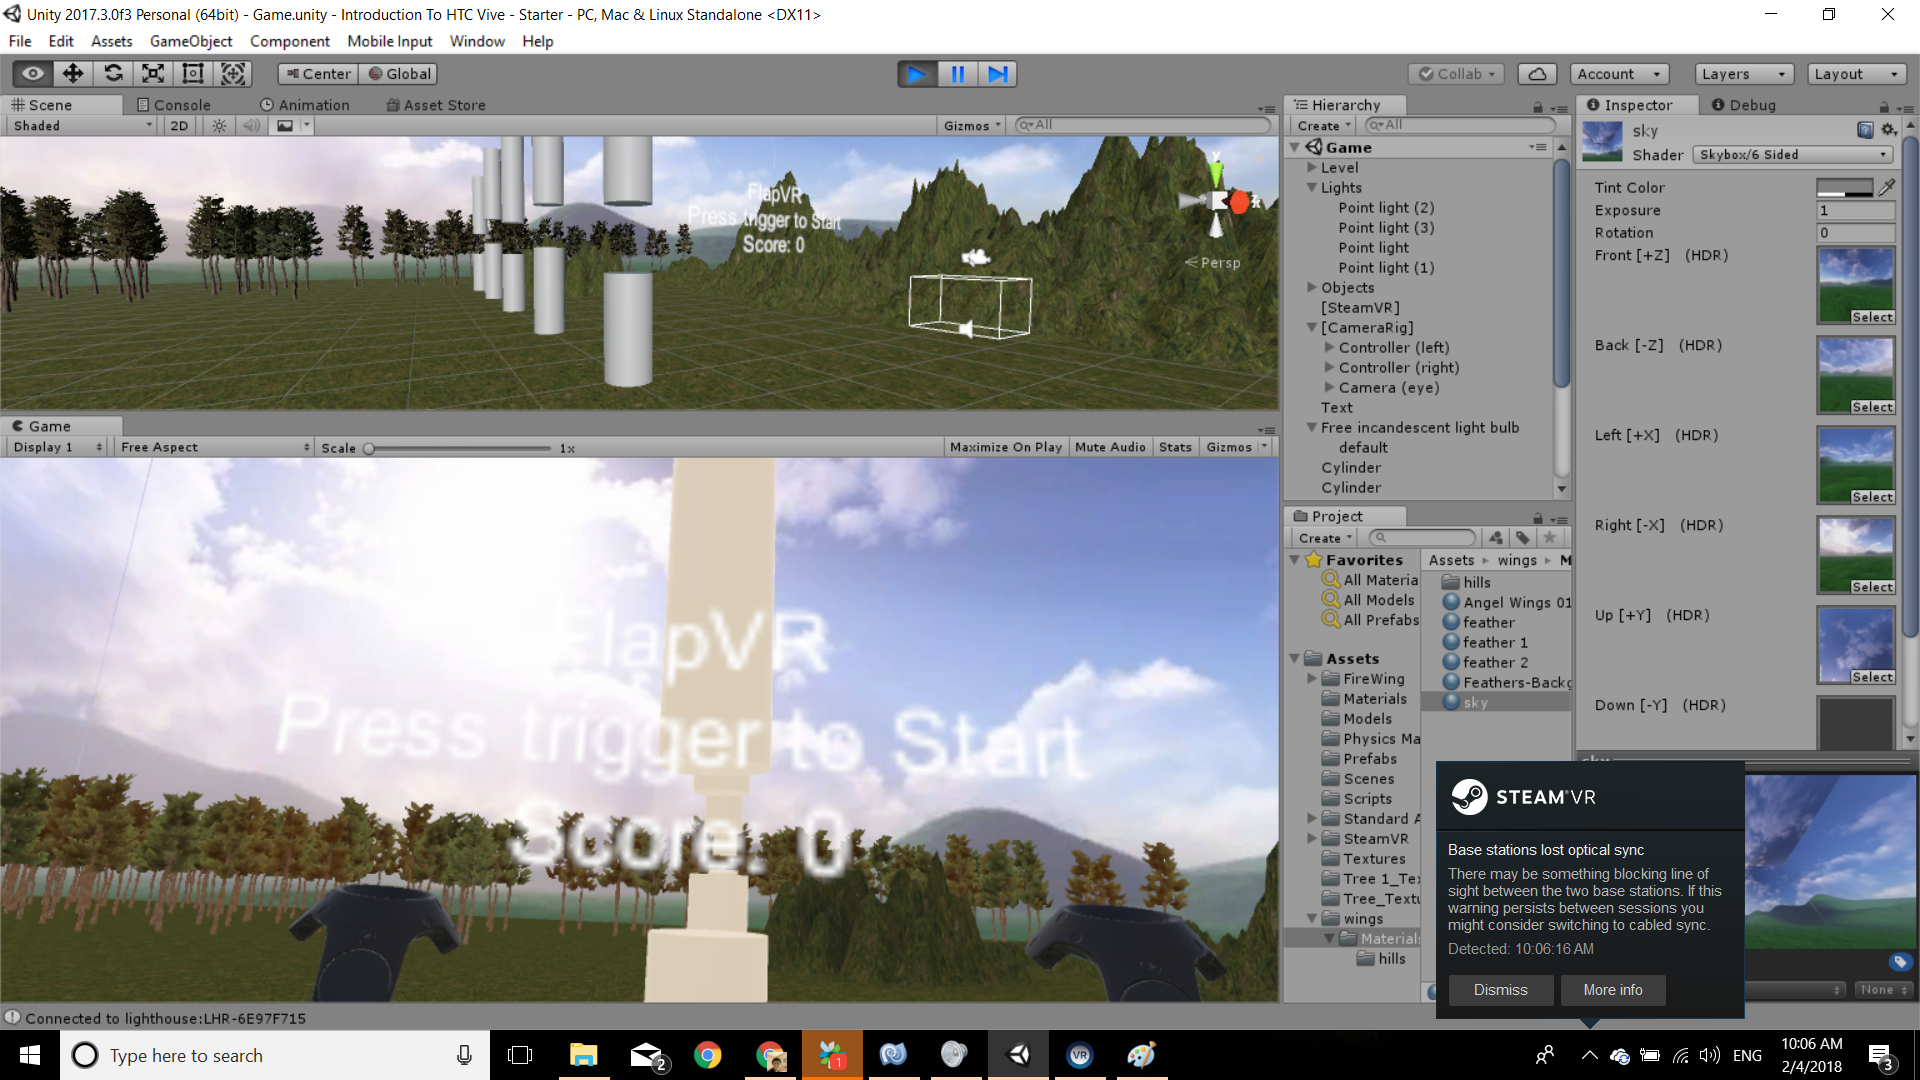Open the Layers dropdown

click(x=1743, y=74)
